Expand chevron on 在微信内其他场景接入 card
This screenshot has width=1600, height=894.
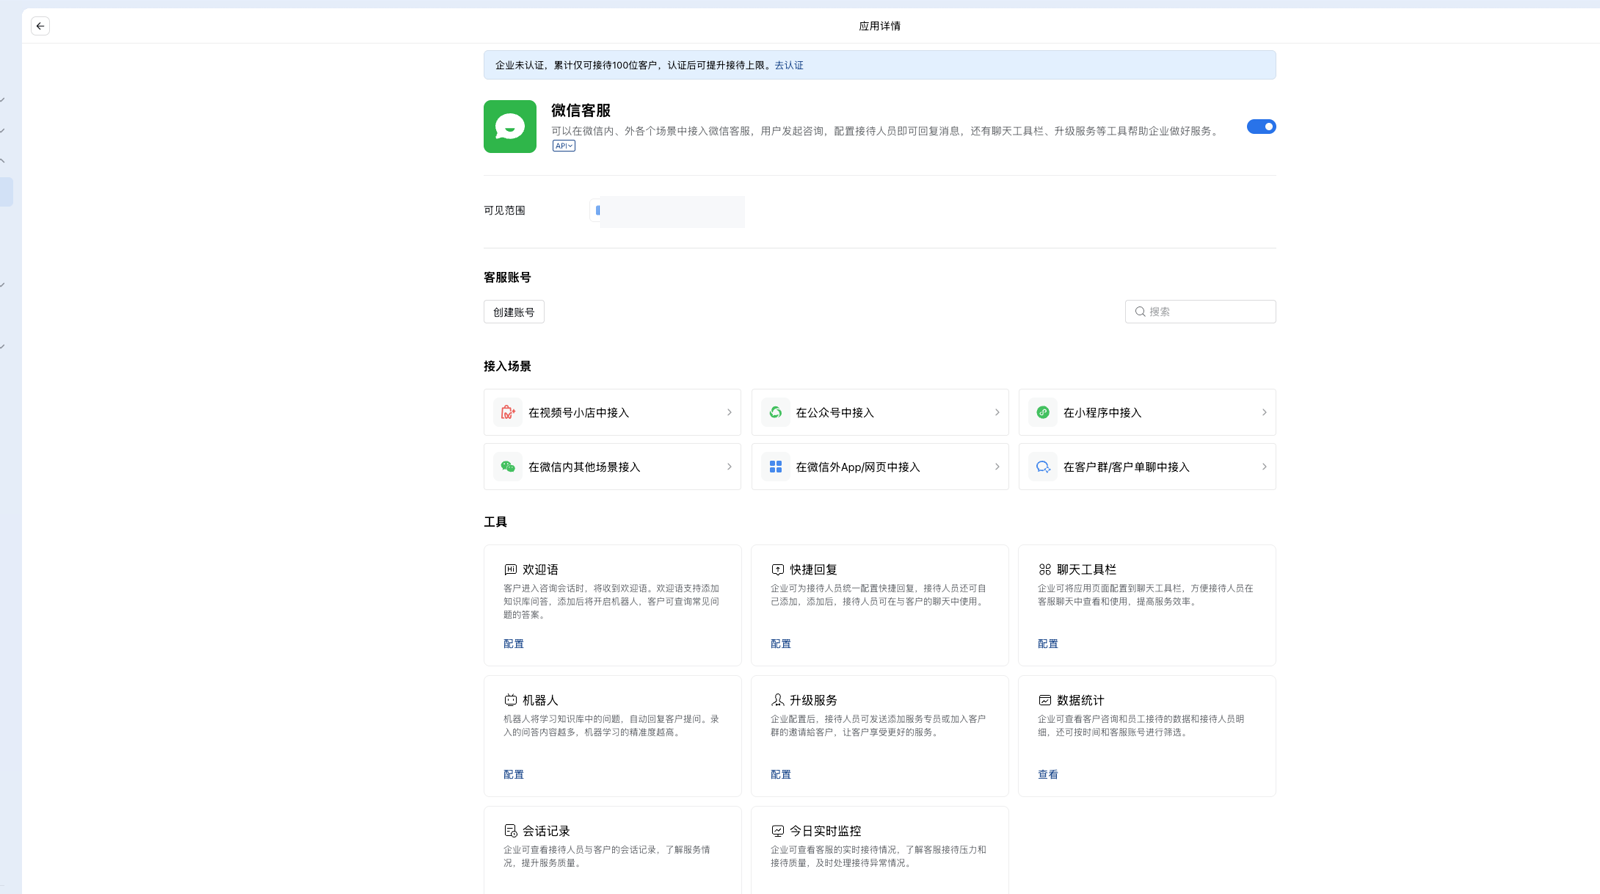tap(729, 467)
